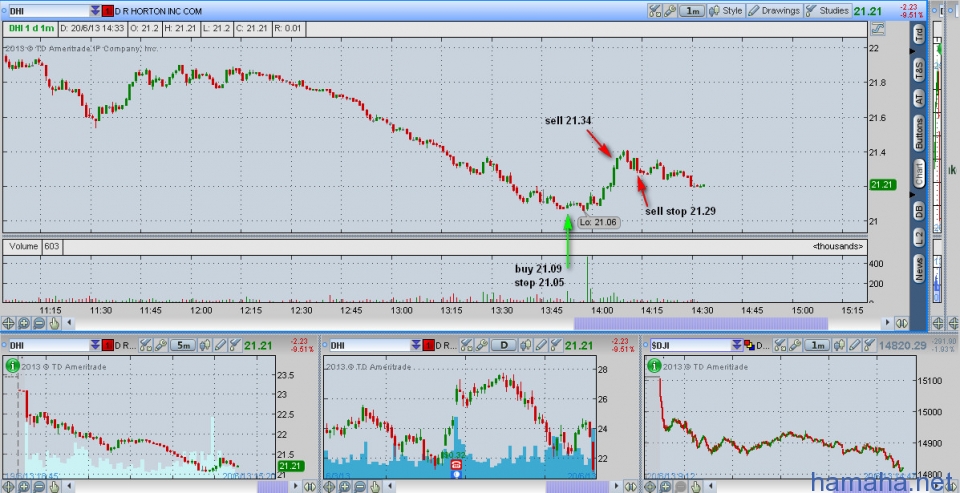The width and height of the screenshot is (960, 493).
Task: Click the red phone event marker on daily chart
Action: coord(456,464)
